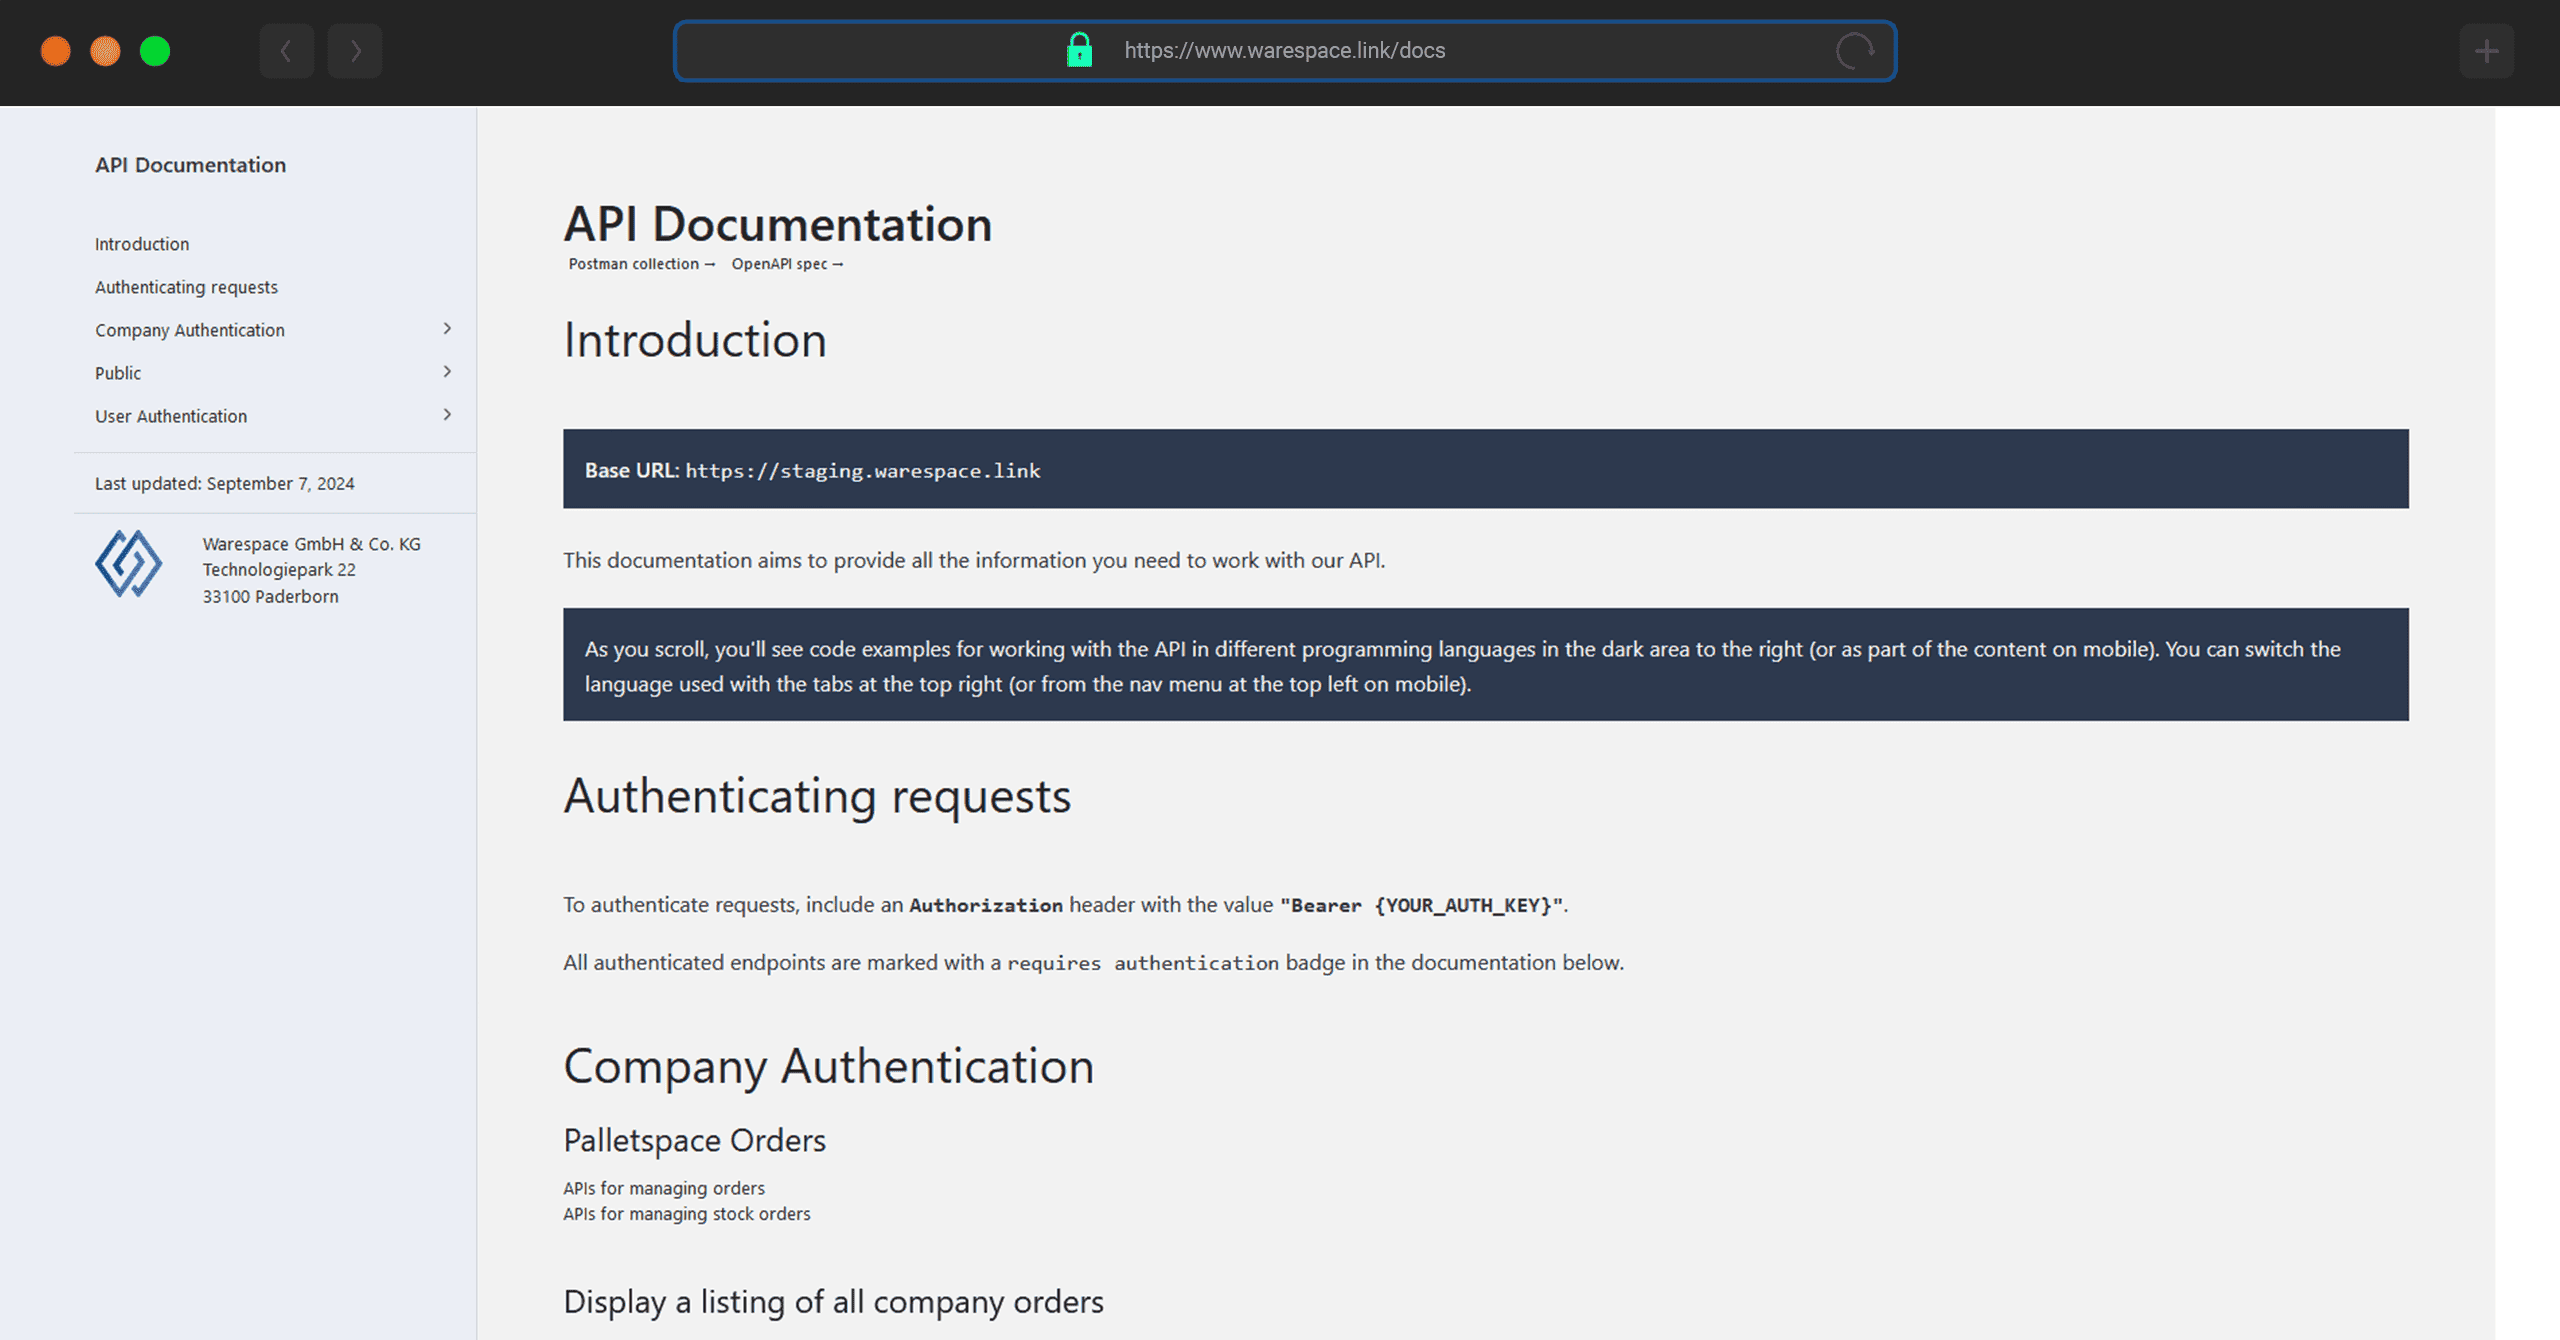Select Company Authentication sidebar item

tap(190, 330)
